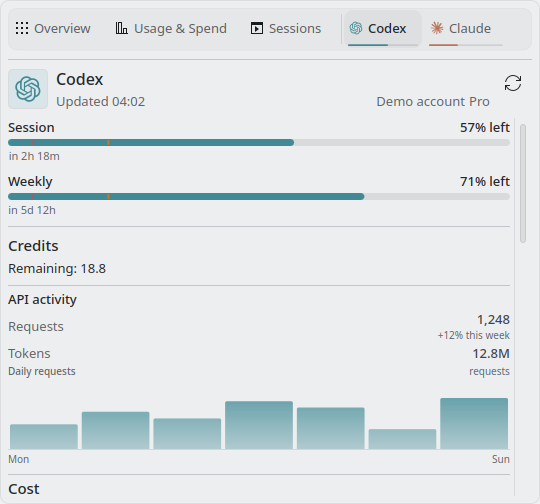Screen dimensions: 540x504
Task: Click the 'Daily requests' label
Action: point(42,371)
